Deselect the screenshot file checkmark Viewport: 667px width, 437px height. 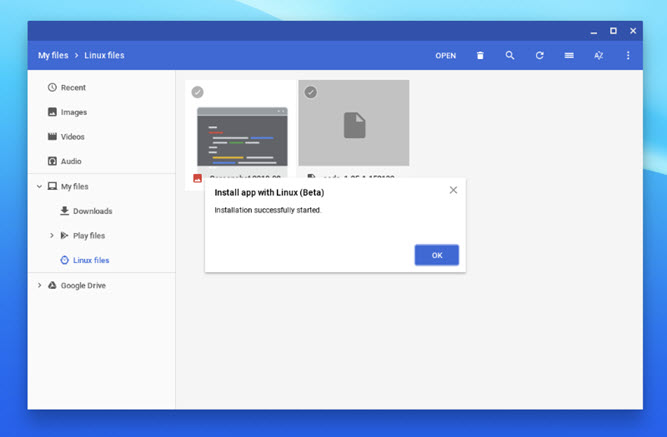click(197, 92)
